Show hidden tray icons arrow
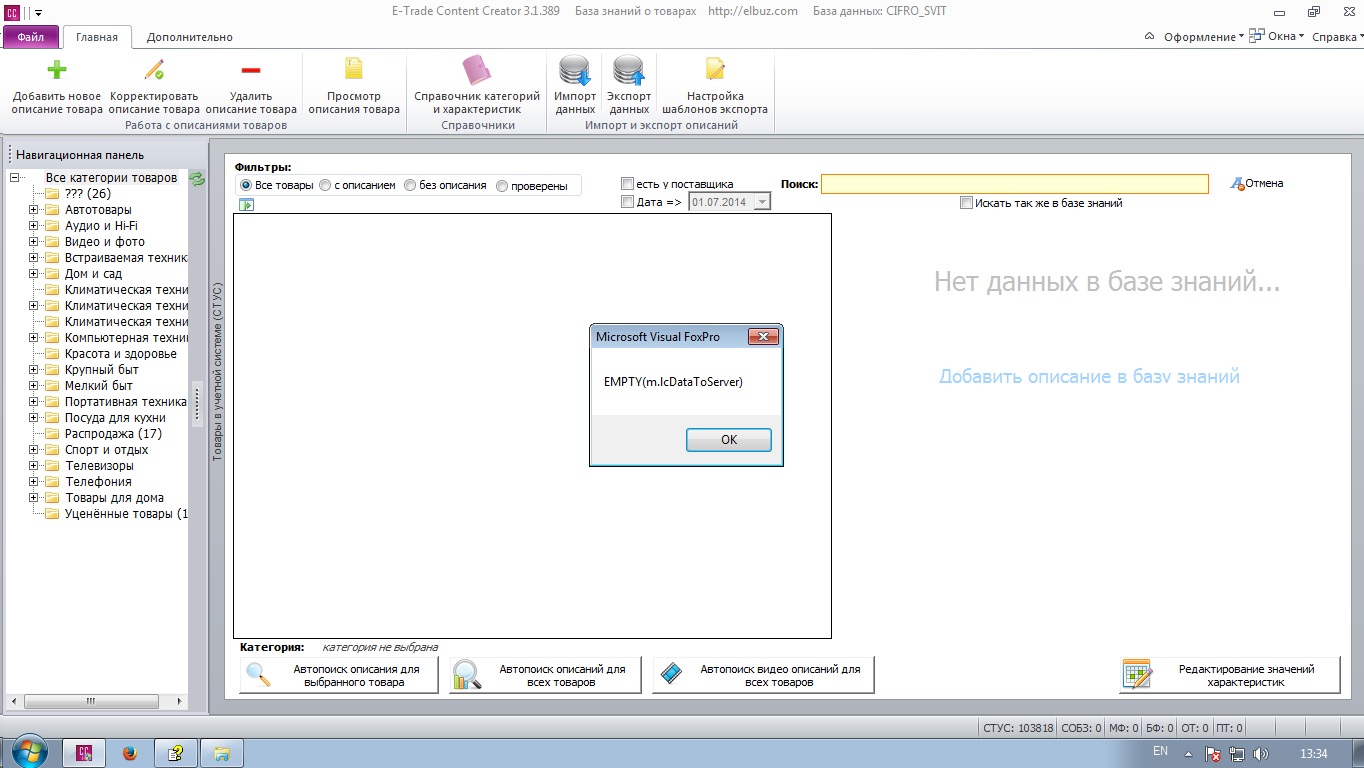 pos(1188,753)
